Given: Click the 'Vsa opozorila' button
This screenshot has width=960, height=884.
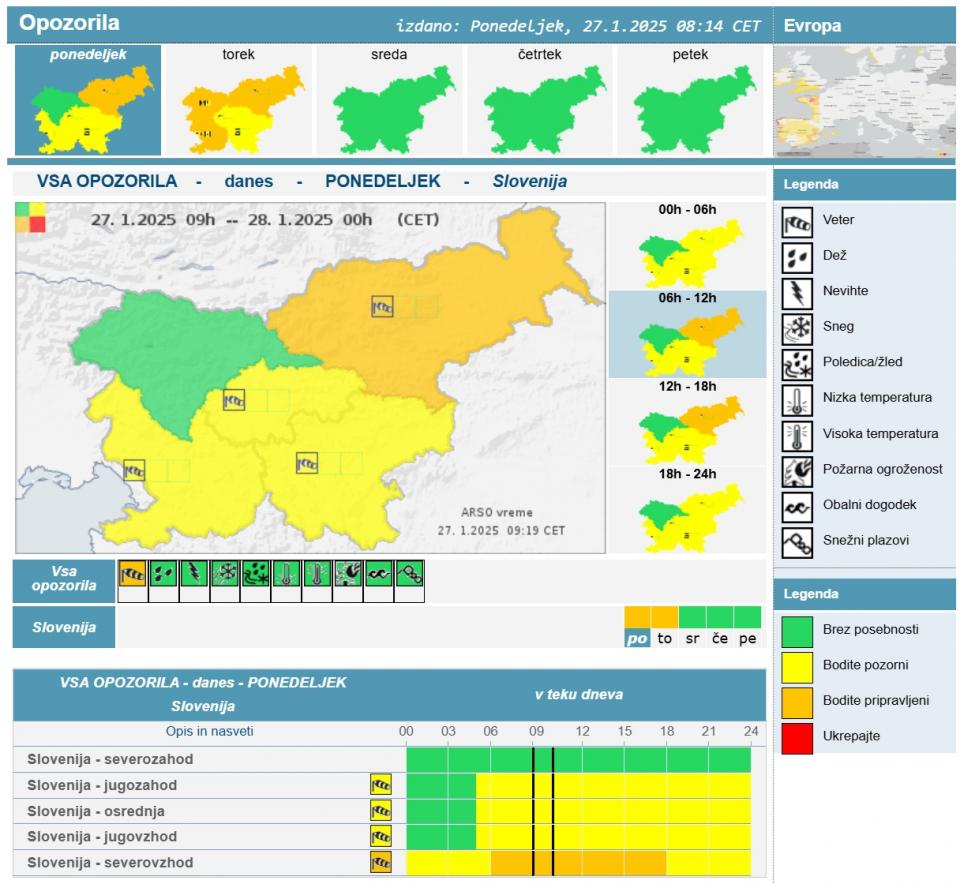Looking at the screenshot, I should [x=64, y=580].
